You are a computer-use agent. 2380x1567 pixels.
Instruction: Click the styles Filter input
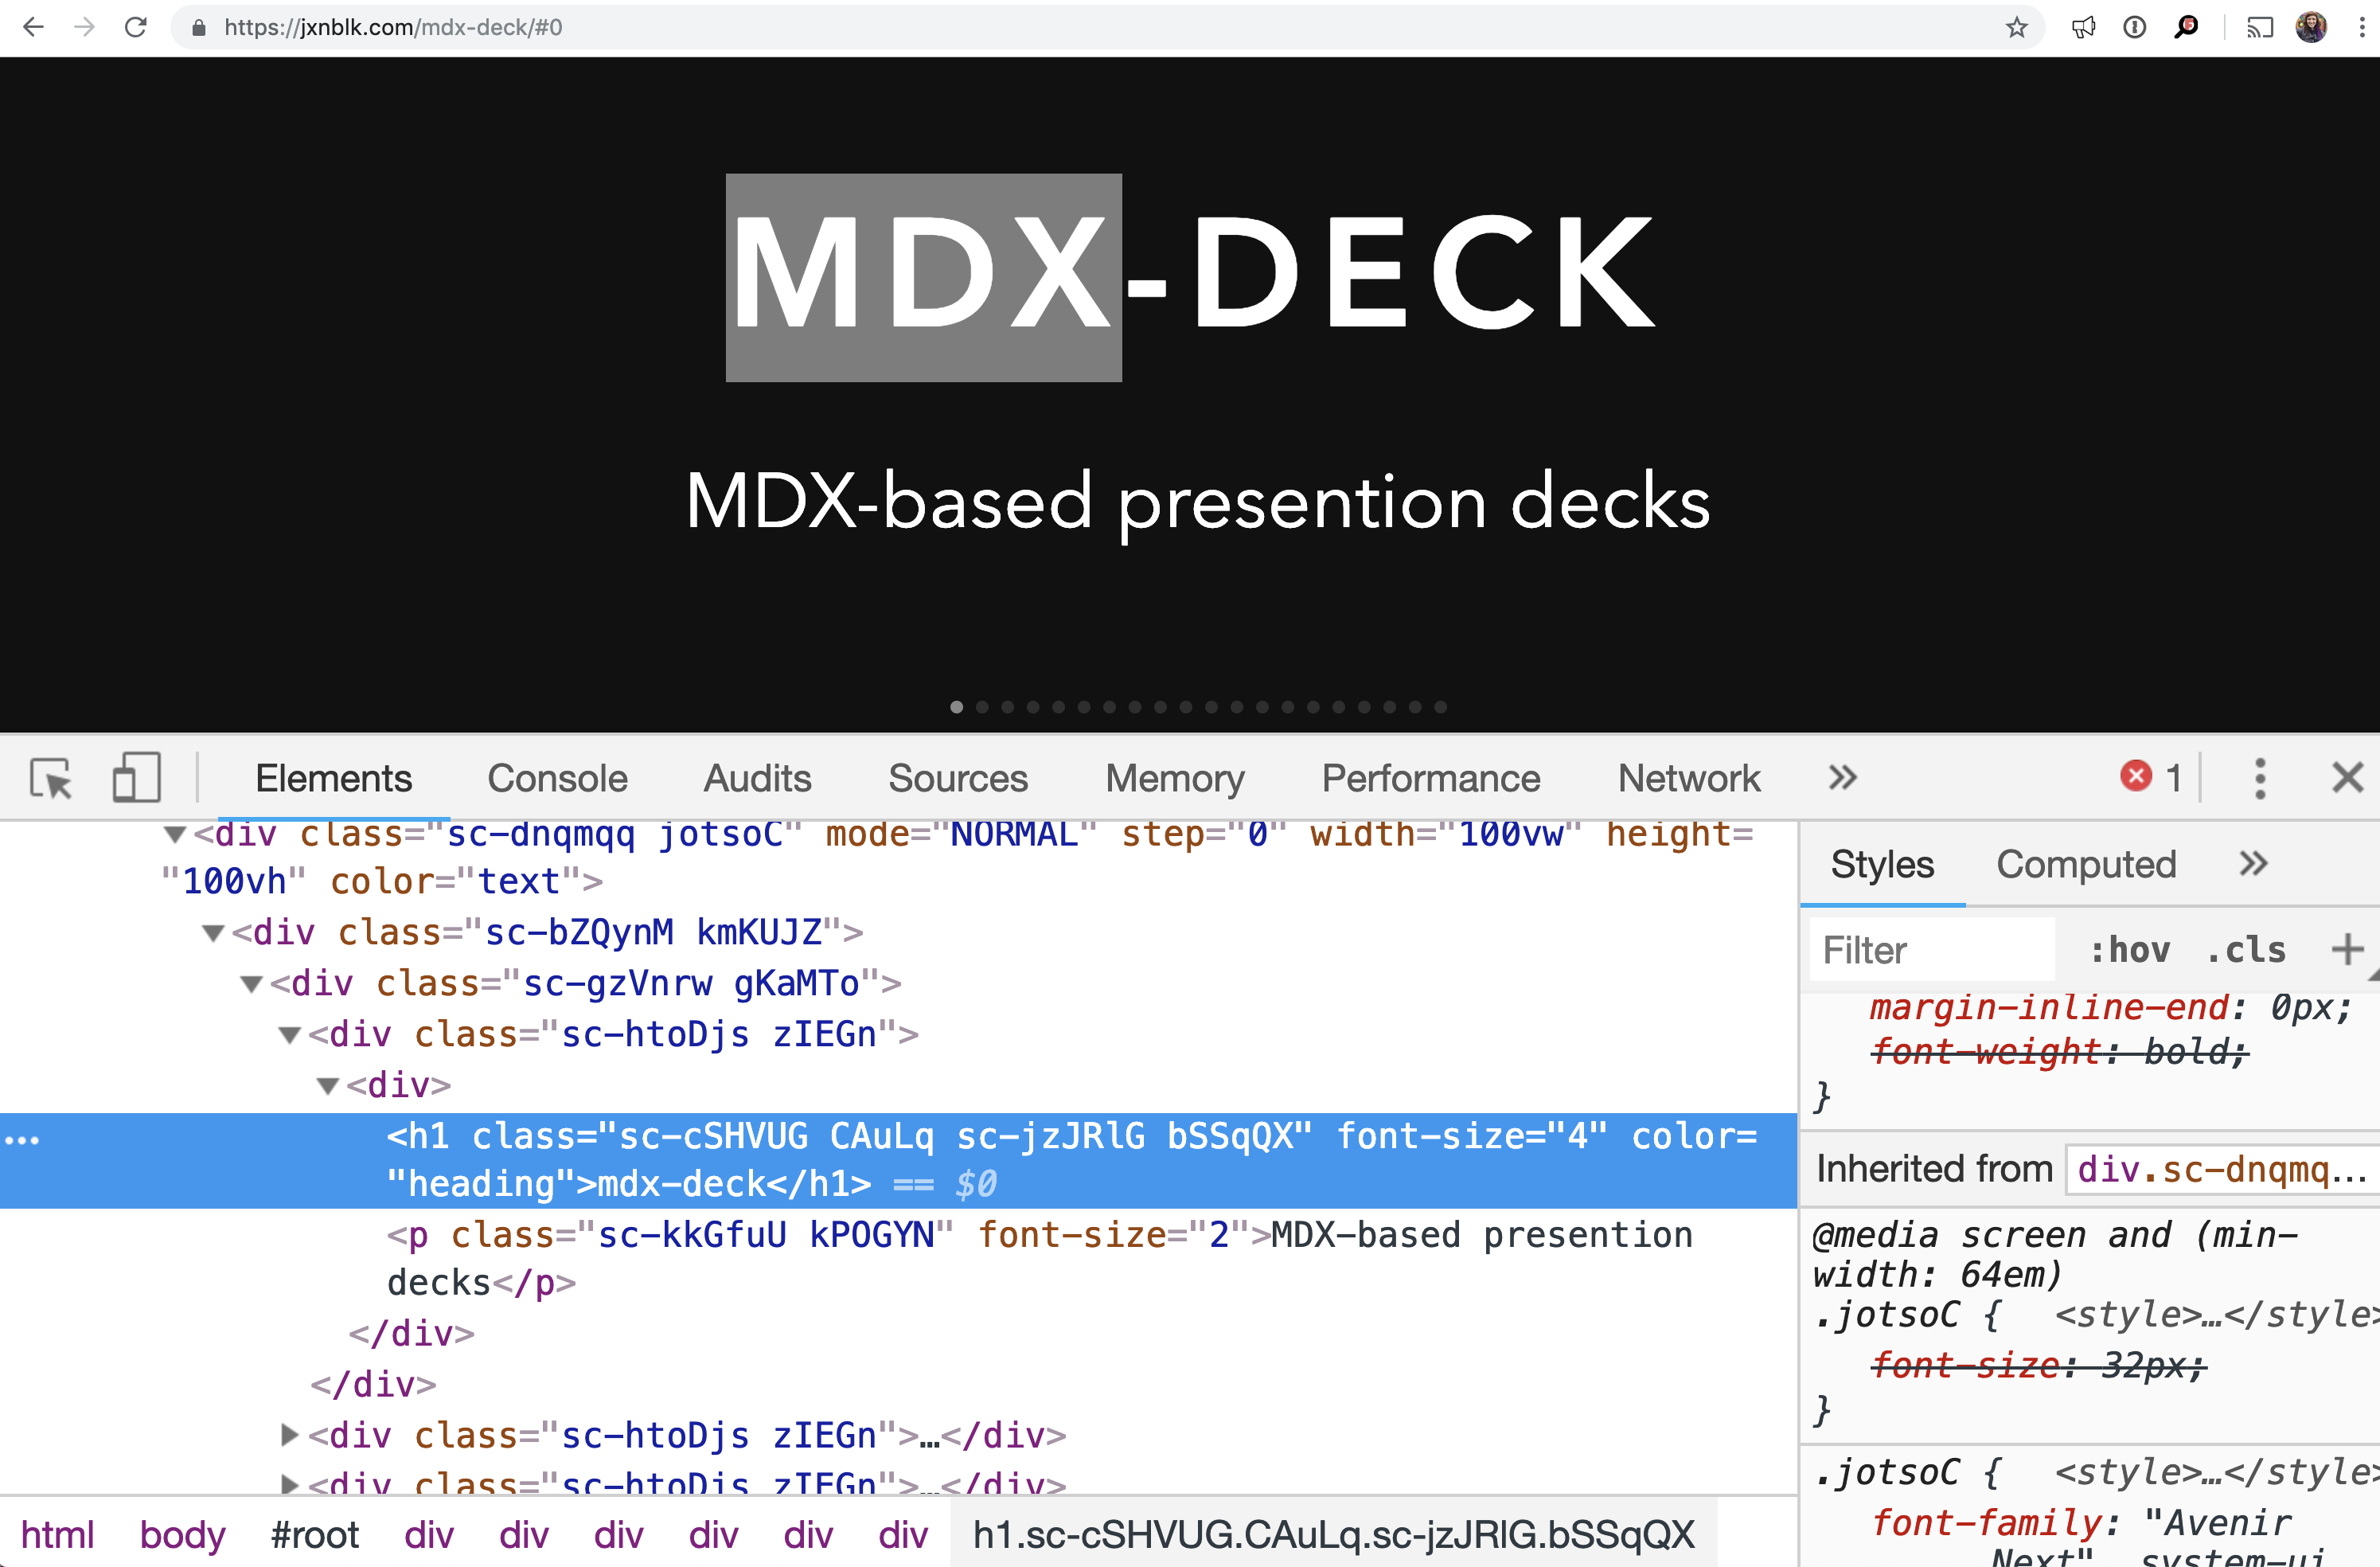click(1932, 950)
